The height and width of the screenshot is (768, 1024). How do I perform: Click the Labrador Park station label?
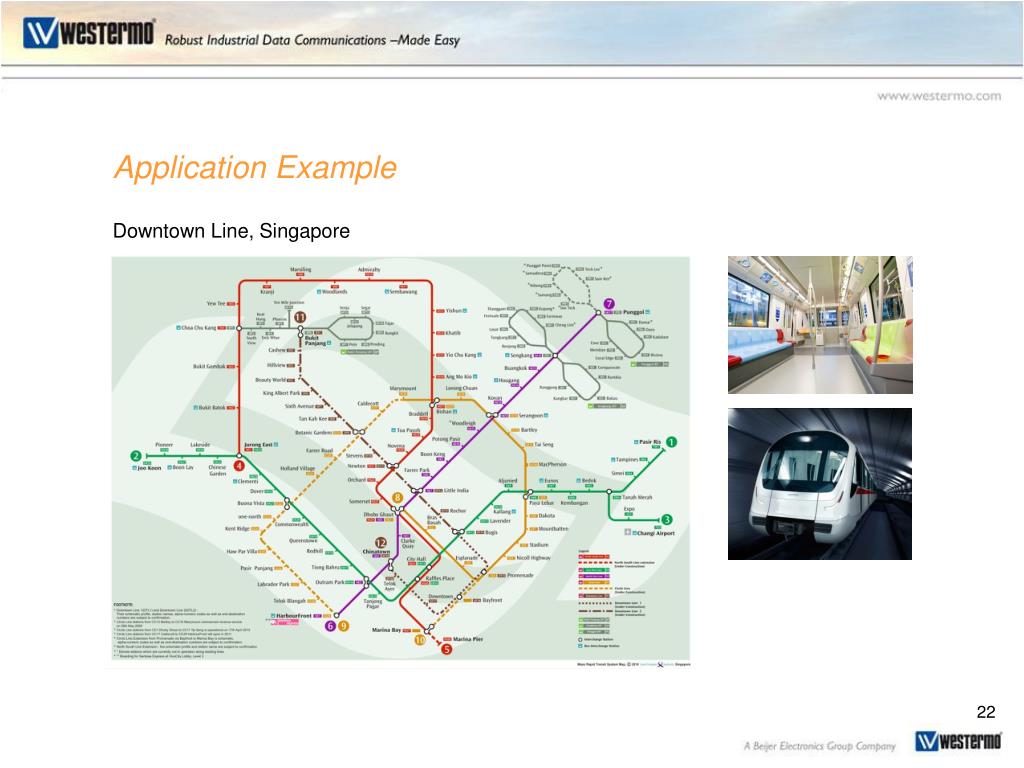pos(273,584)
